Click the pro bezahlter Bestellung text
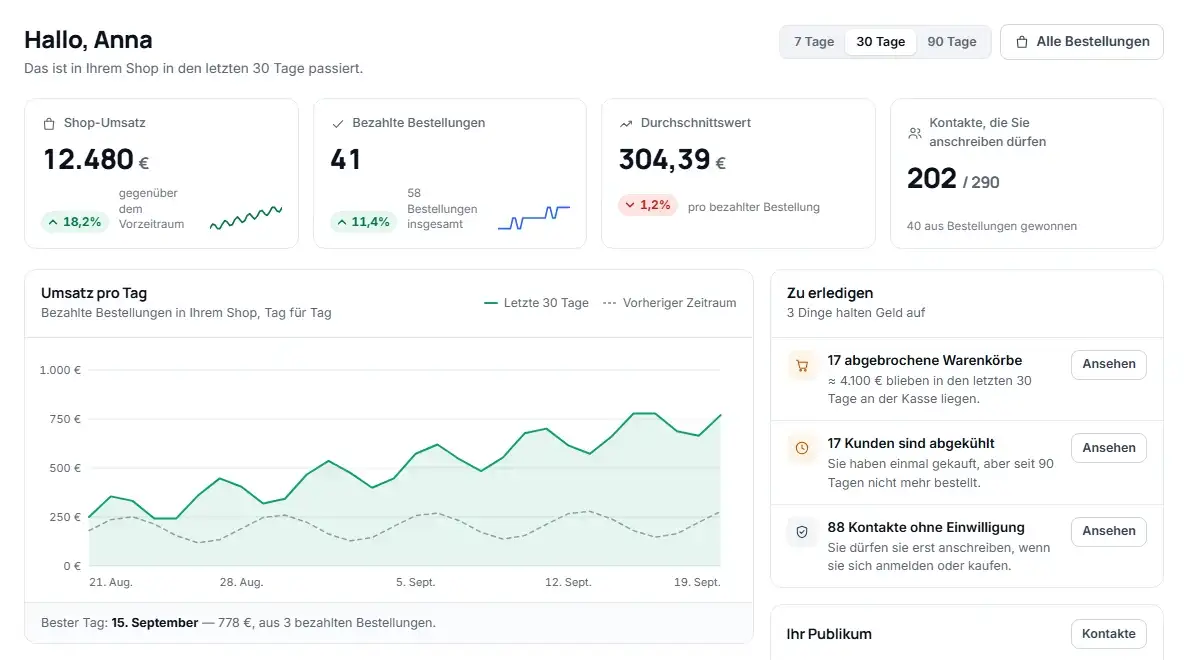This screenshot has width=1188, height=660. pyautogui.click(x=754, y=207)
